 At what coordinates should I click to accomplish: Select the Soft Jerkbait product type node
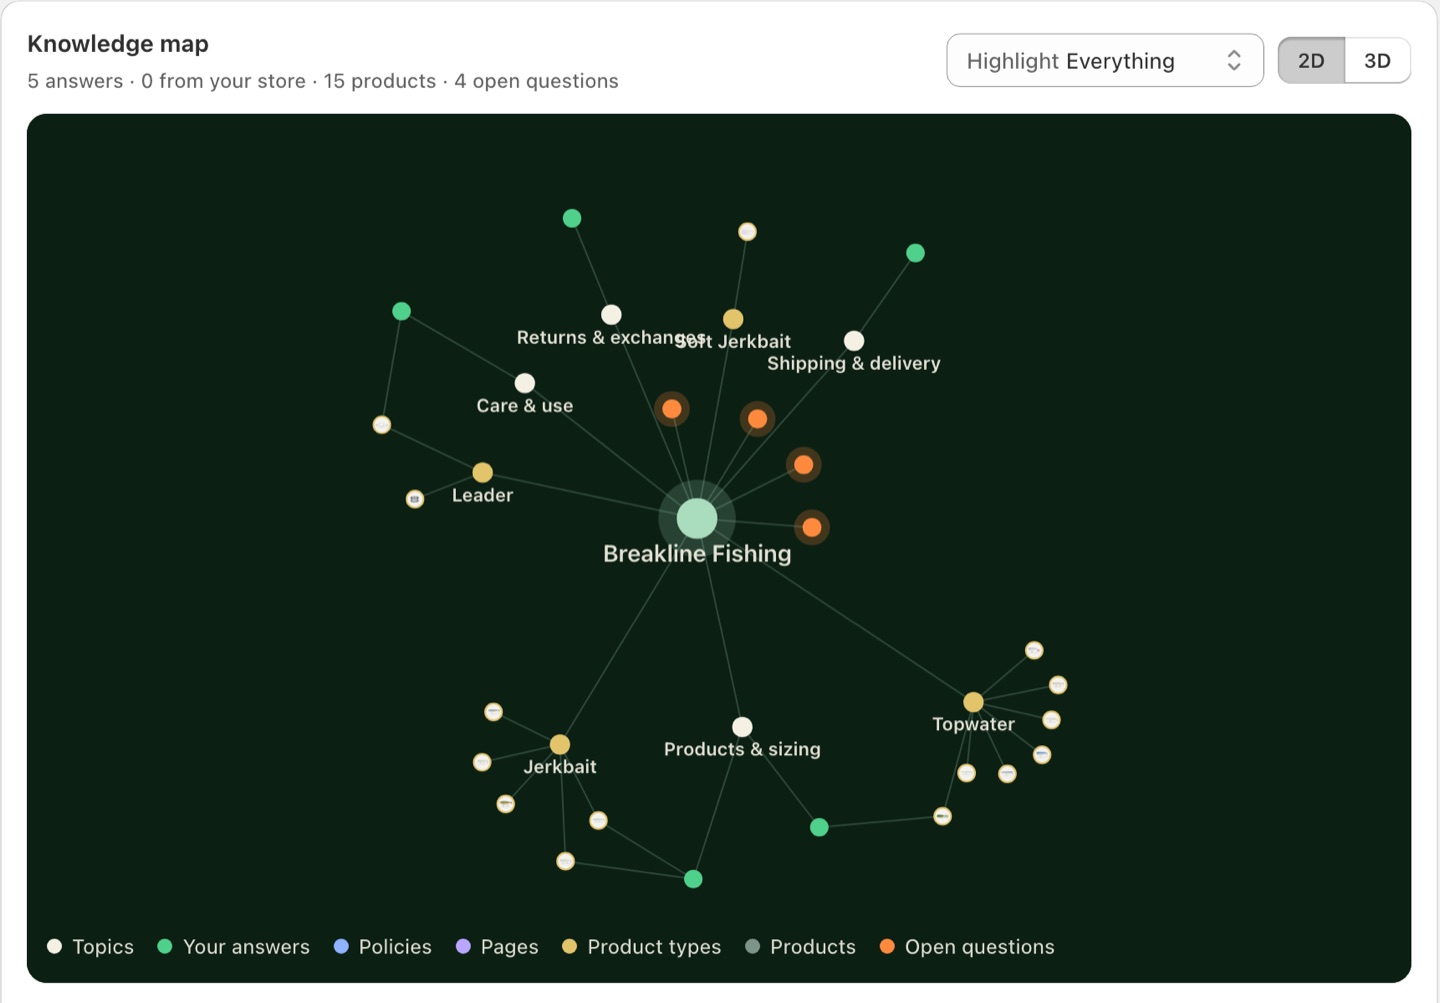733,319
